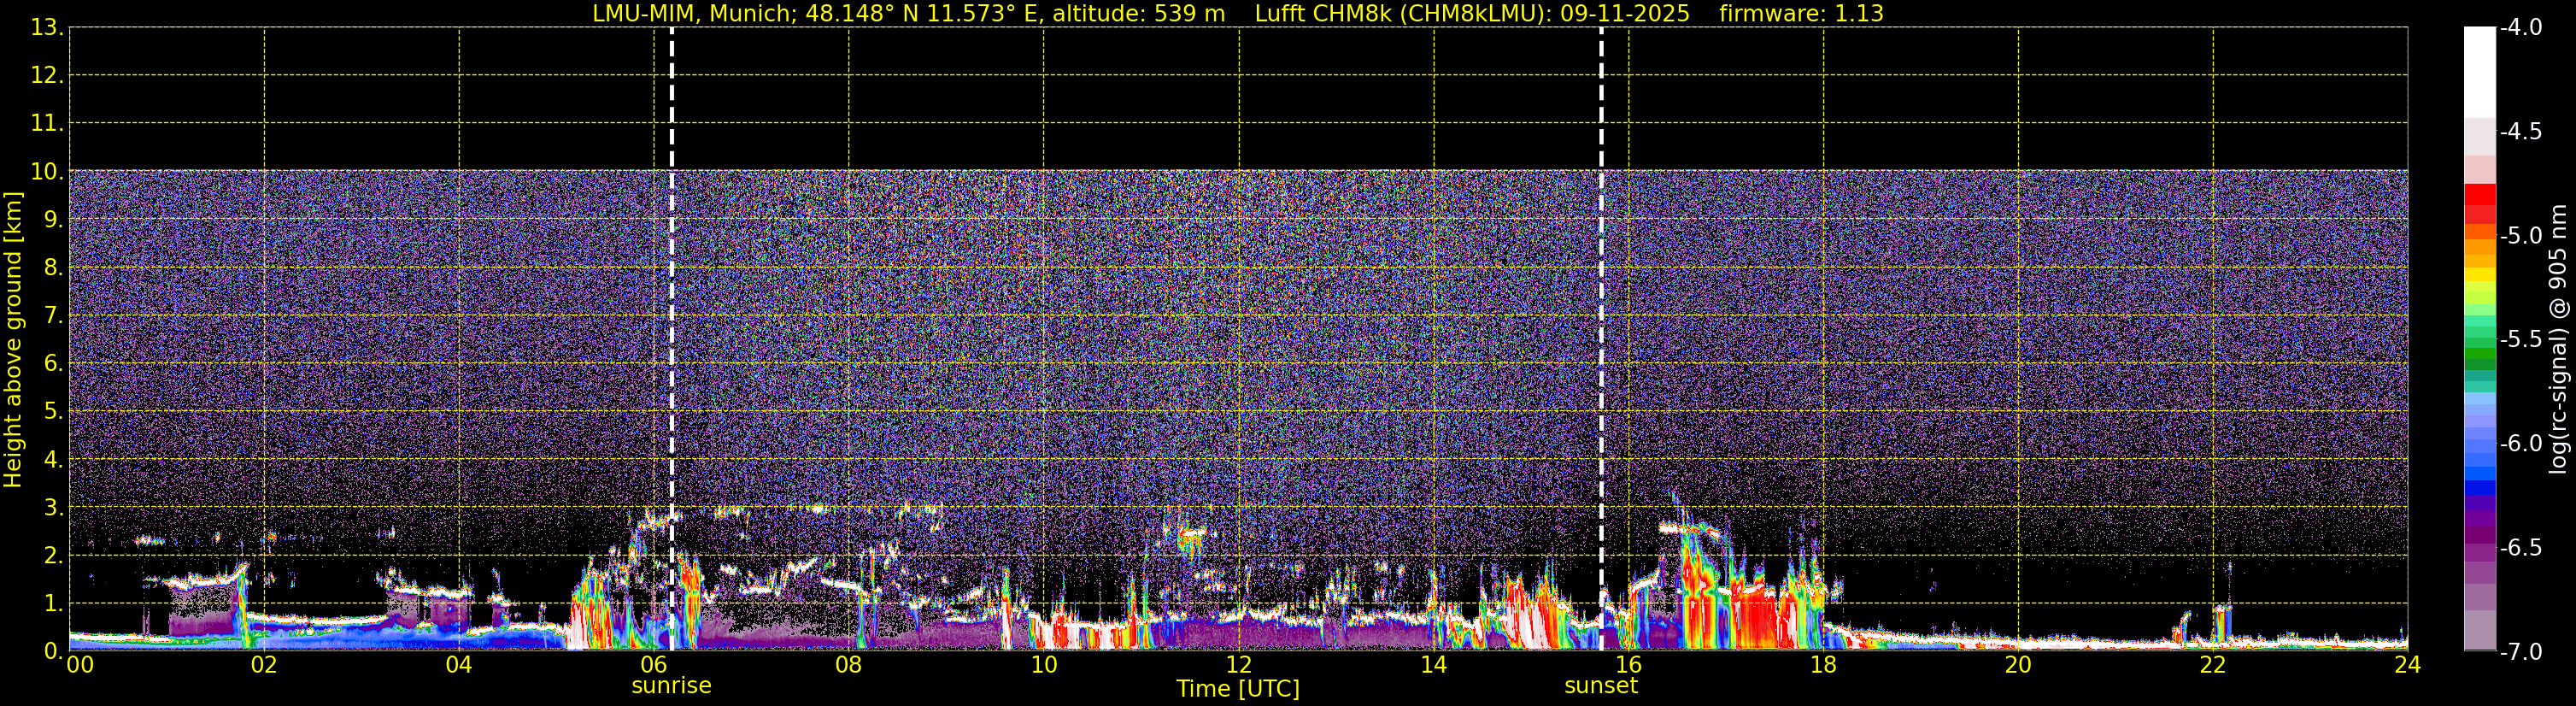Click the height axis tick label "2."

[54, 556]
